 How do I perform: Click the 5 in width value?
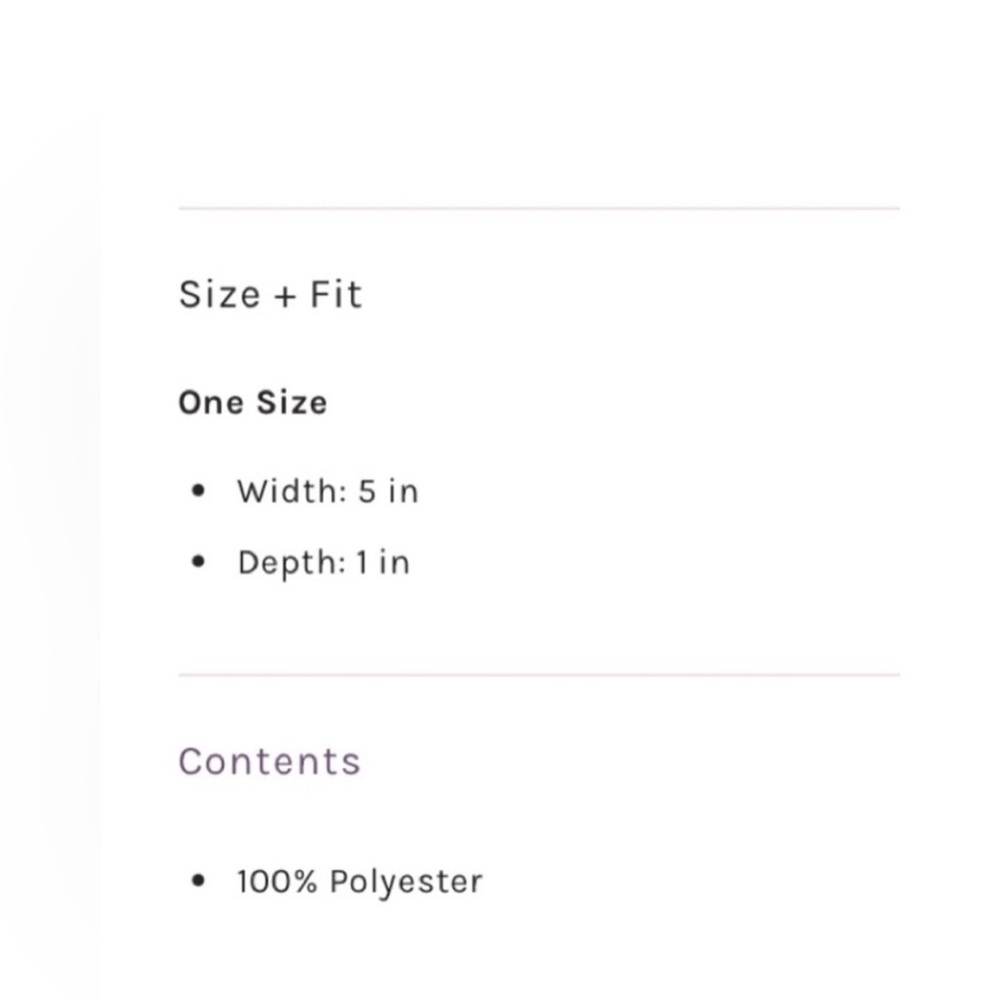pyautogui.click(x=367, y=491)
